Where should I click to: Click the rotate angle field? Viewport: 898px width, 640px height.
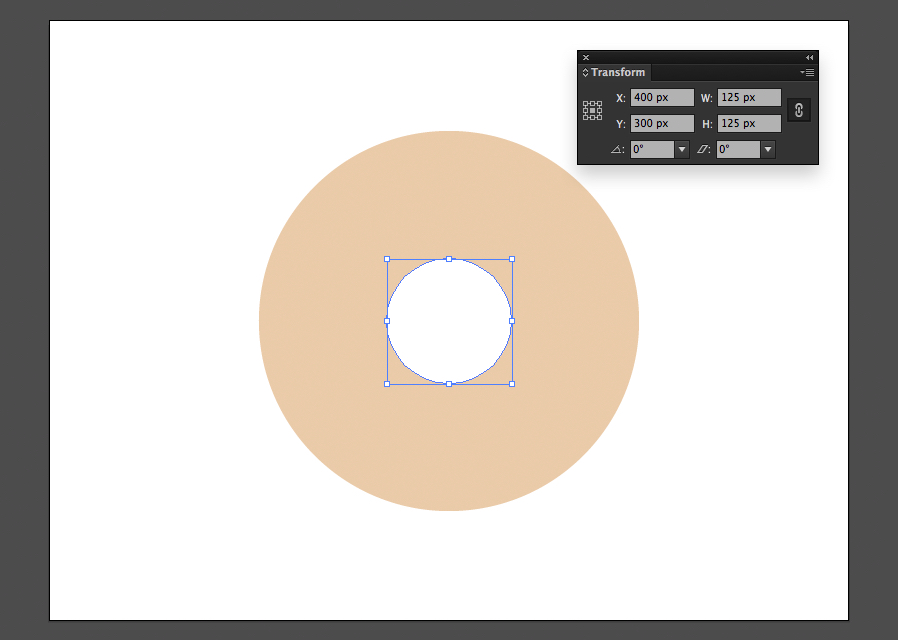click(652, 149)
